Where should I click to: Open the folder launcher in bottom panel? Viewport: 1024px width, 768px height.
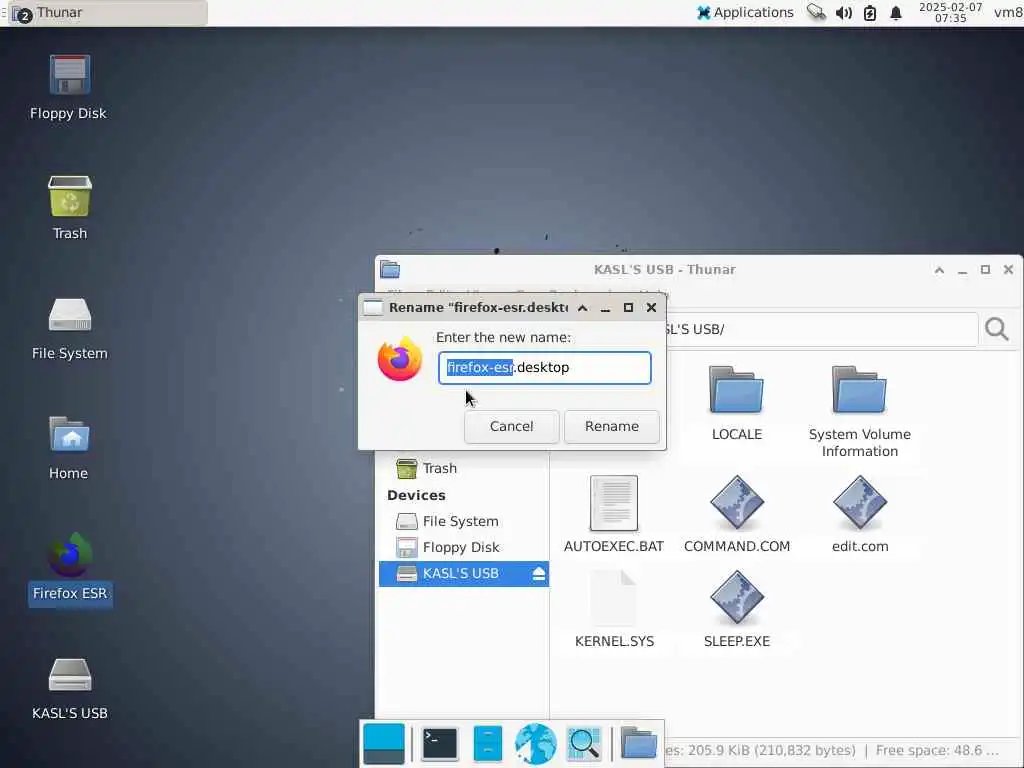tap(638, 744)
